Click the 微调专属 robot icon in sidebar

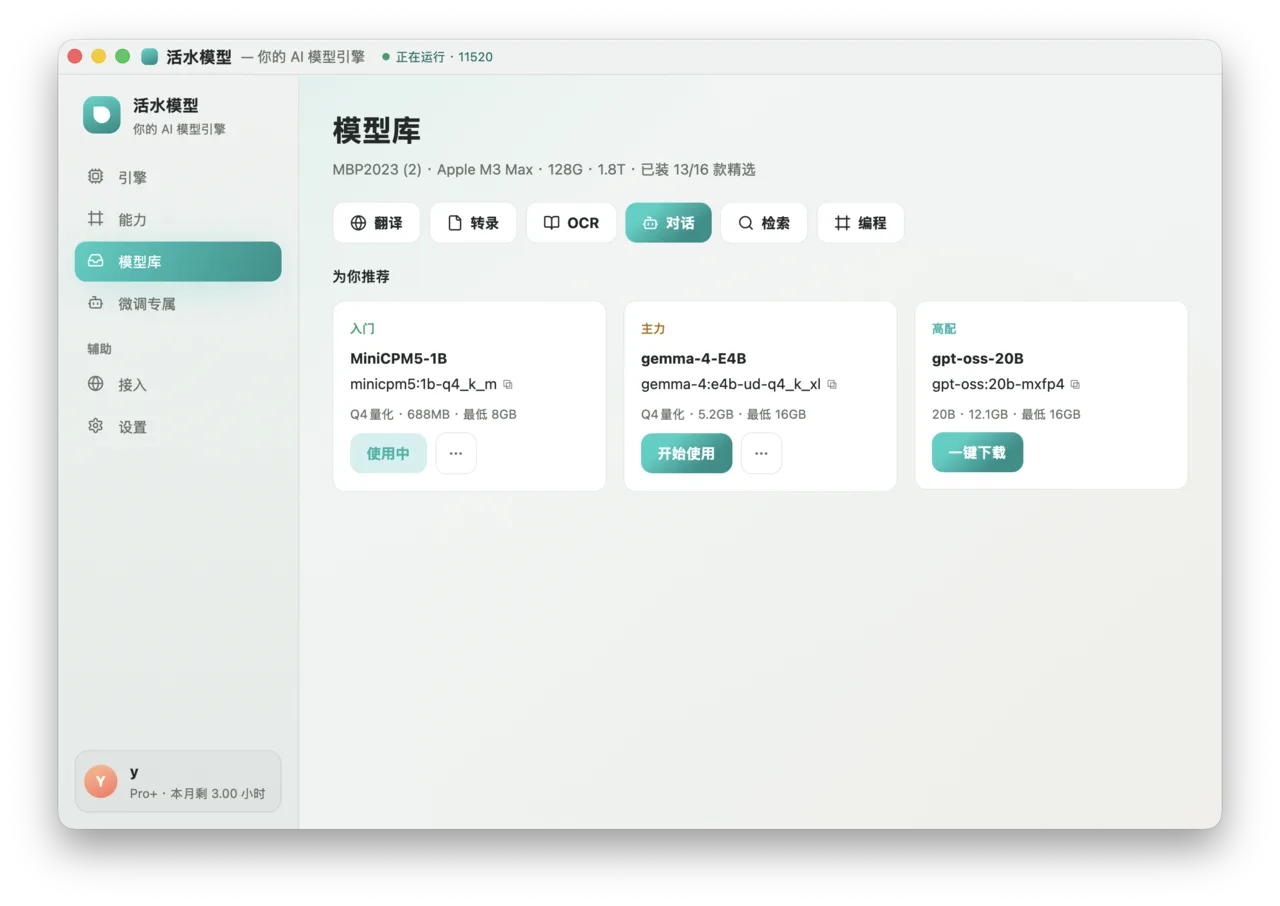tap(95, 302)
